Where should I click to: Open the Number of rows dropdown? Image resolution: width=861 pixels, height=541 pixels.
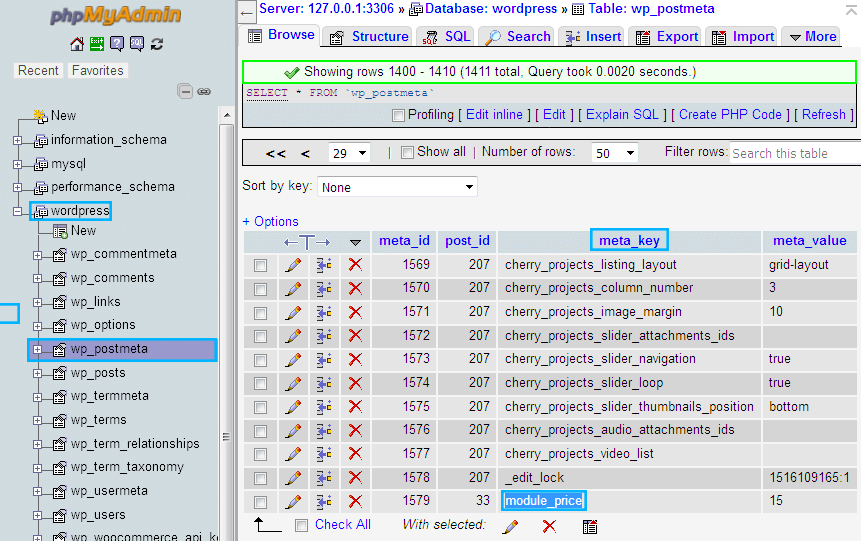click(x=614, y=153)
